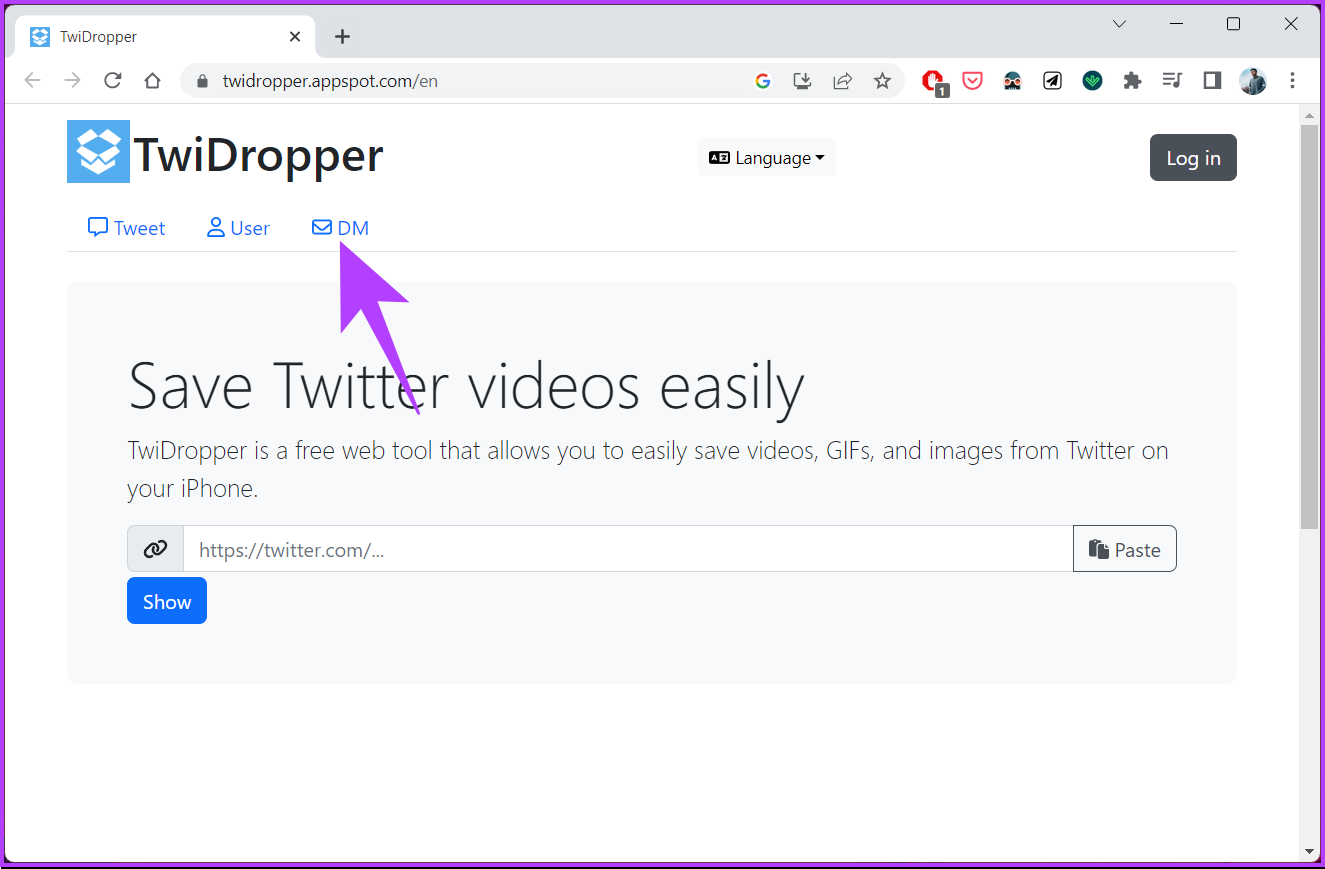Image resolution: width=1325 pixels, height=869 pixels.
Task: Click the site security padlock icon
Action: [x=201, y=81]
